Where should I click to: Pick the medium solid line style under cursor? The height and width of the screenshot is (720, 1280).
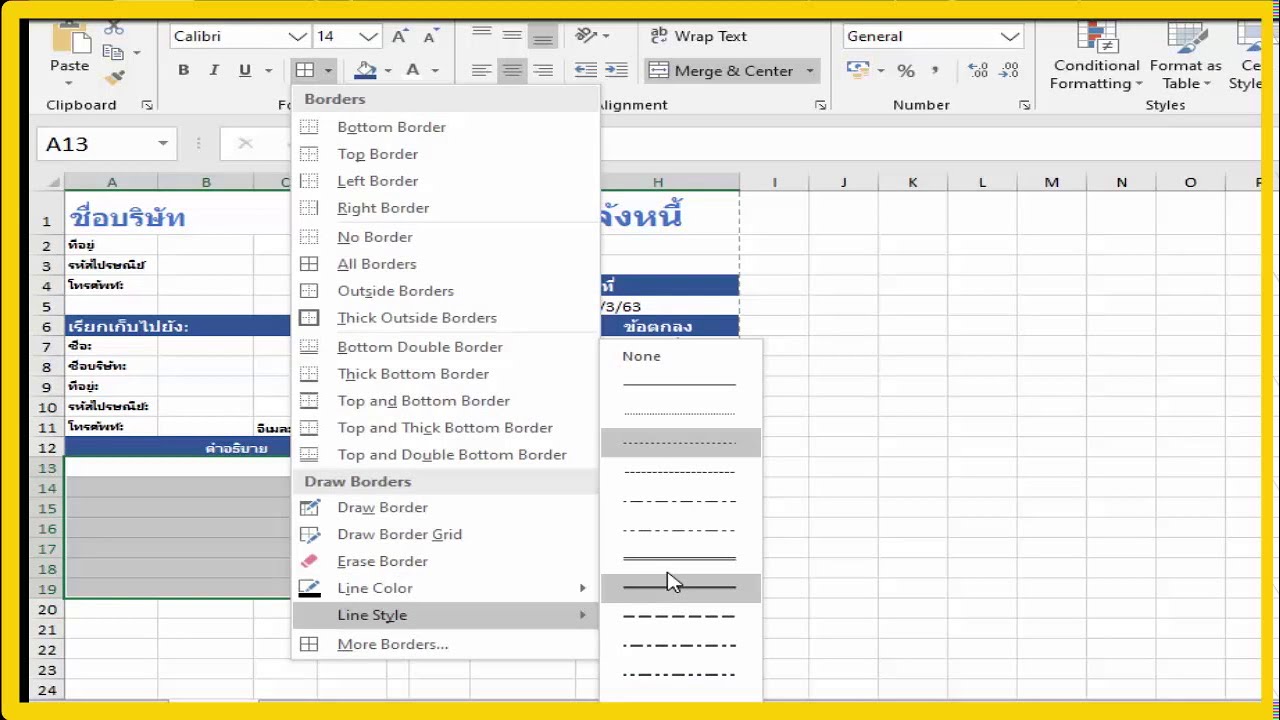[680, 587]
